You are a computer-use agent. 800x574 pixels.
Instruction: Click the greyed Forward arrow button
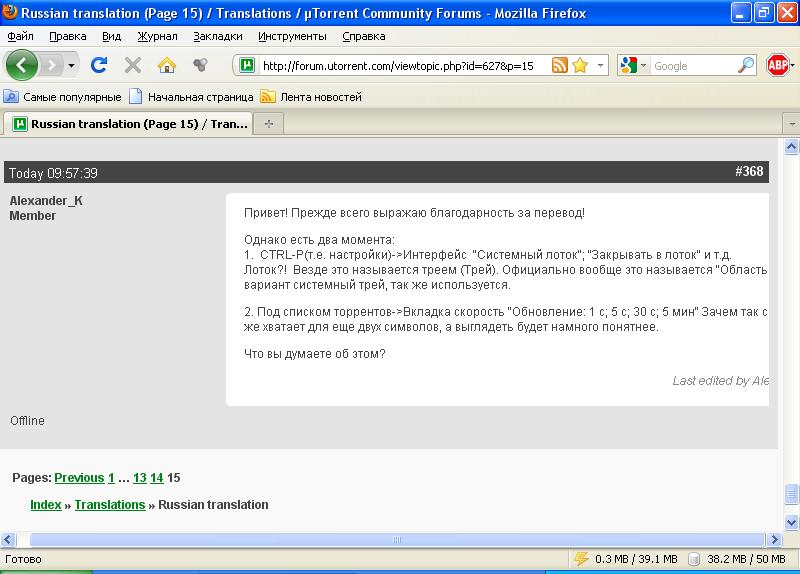[x=51, y=65]
